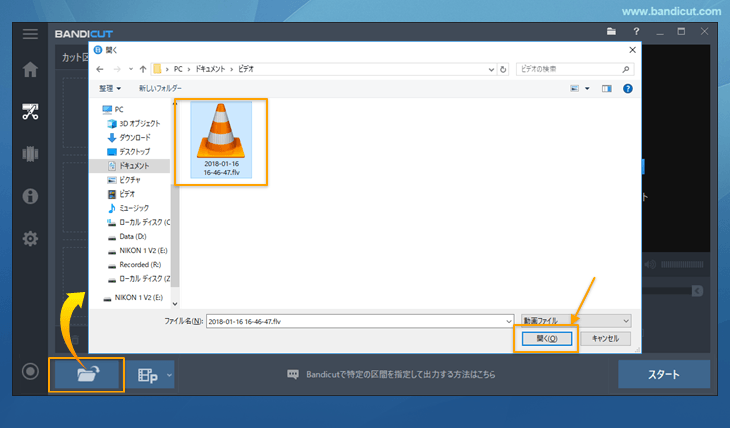Open the Bandicut hamburger menu
The image size is (730, 428).
pos(30,34)
